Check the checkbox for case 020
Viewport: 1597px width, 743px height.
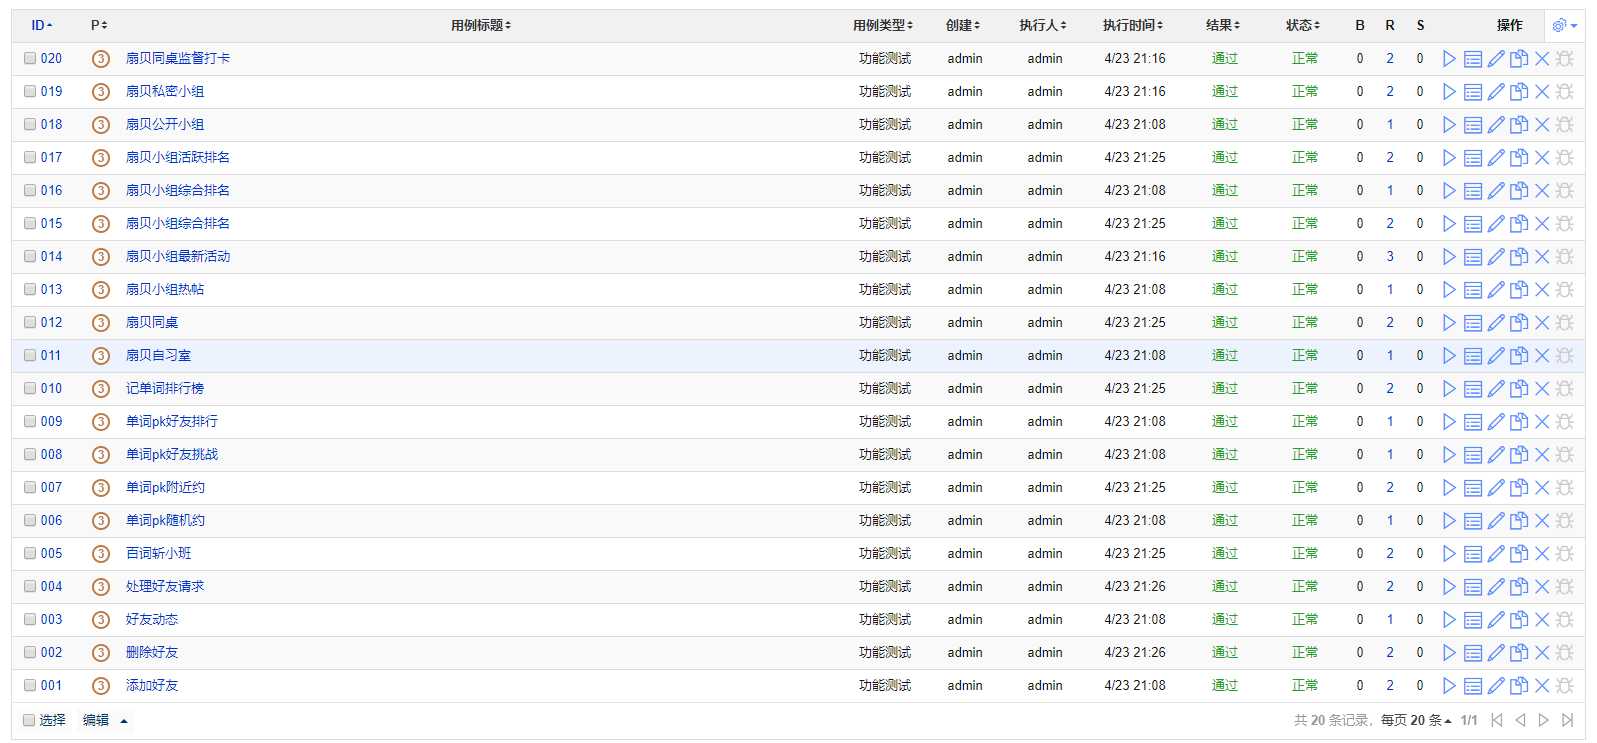(30, 58)
